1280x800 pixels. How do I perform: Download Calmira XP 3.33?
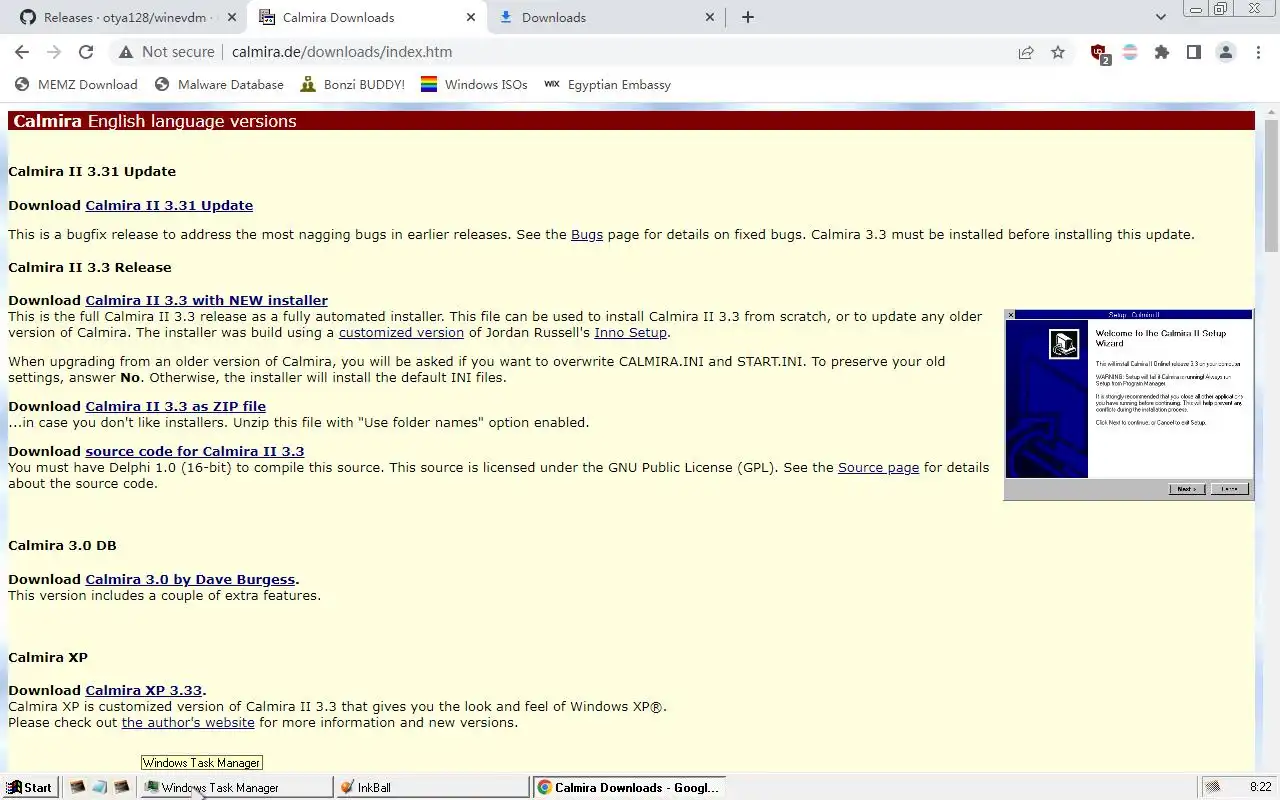coord(143,690)
